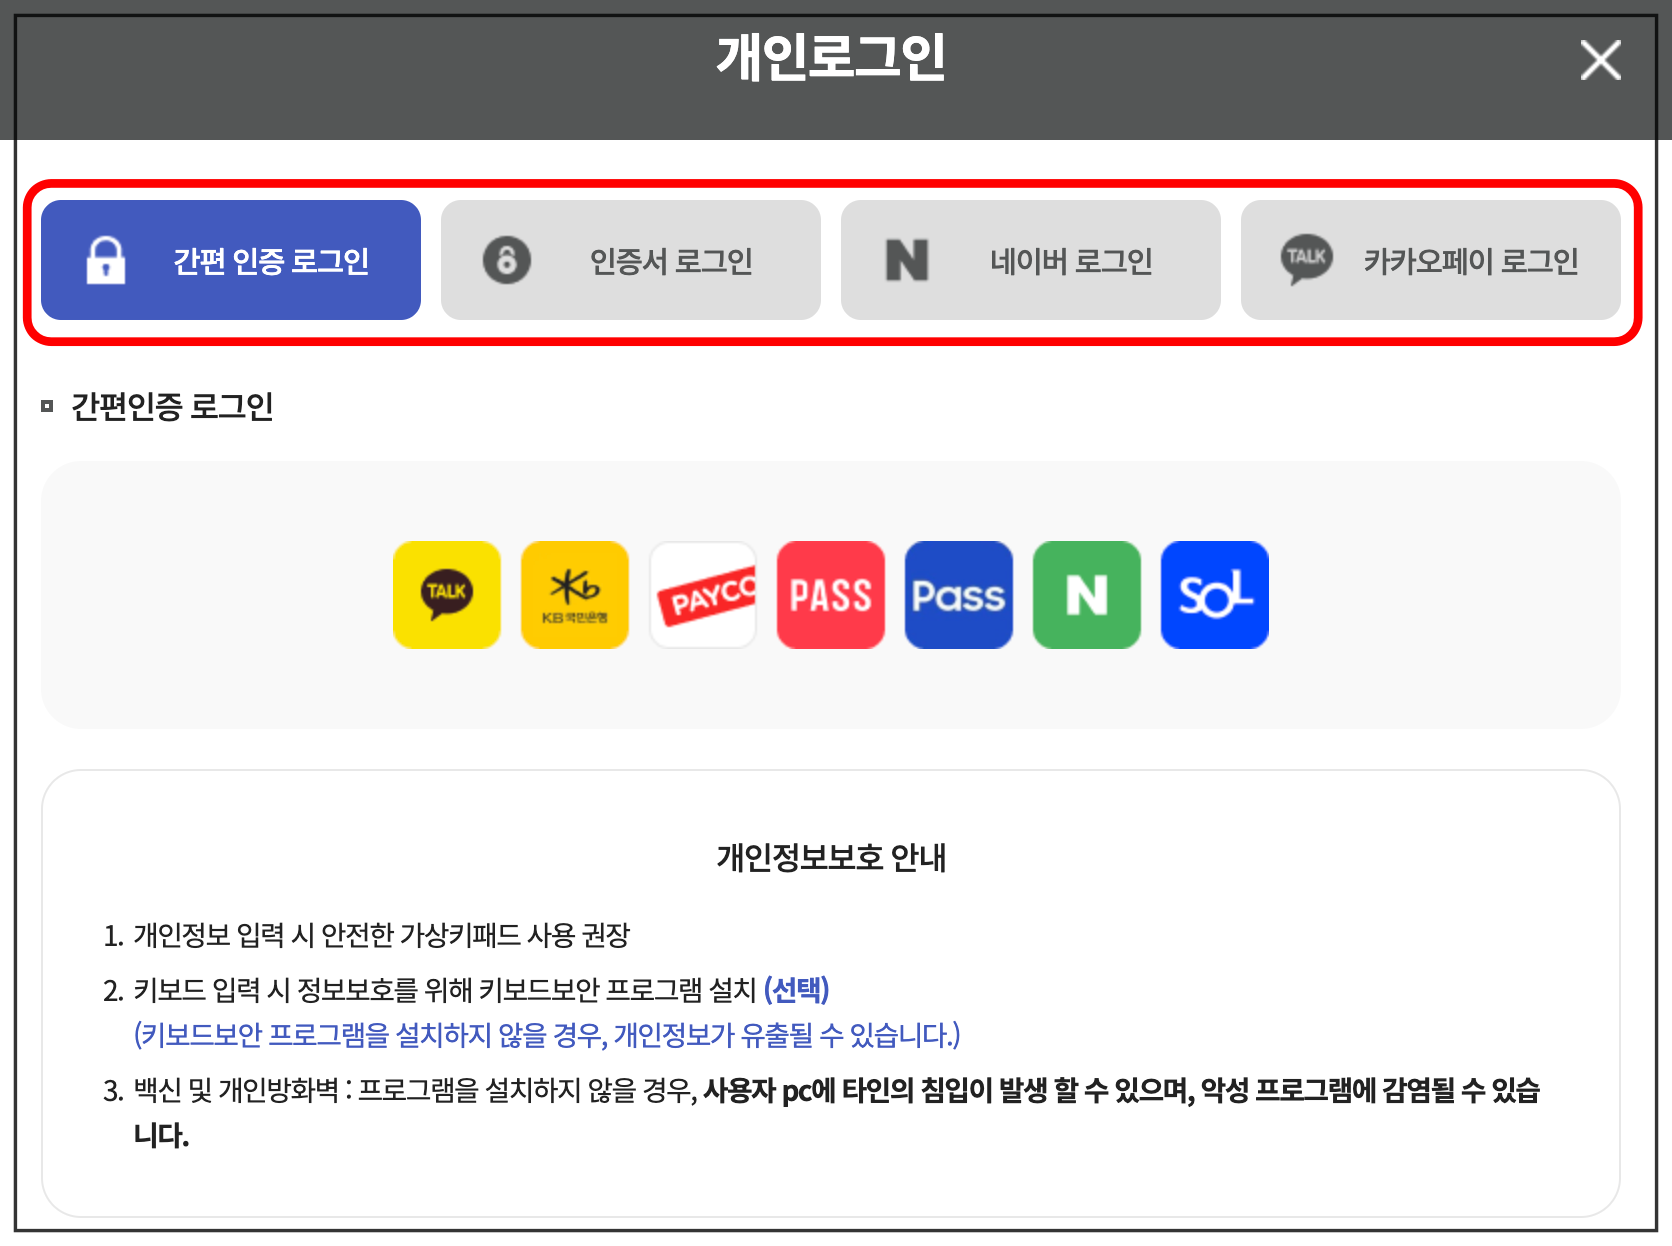Viewport: 1672px width, 1246px height.
Task: Pick the Shinhan SOL authentication icon
Action: (x=1215, y=595)
